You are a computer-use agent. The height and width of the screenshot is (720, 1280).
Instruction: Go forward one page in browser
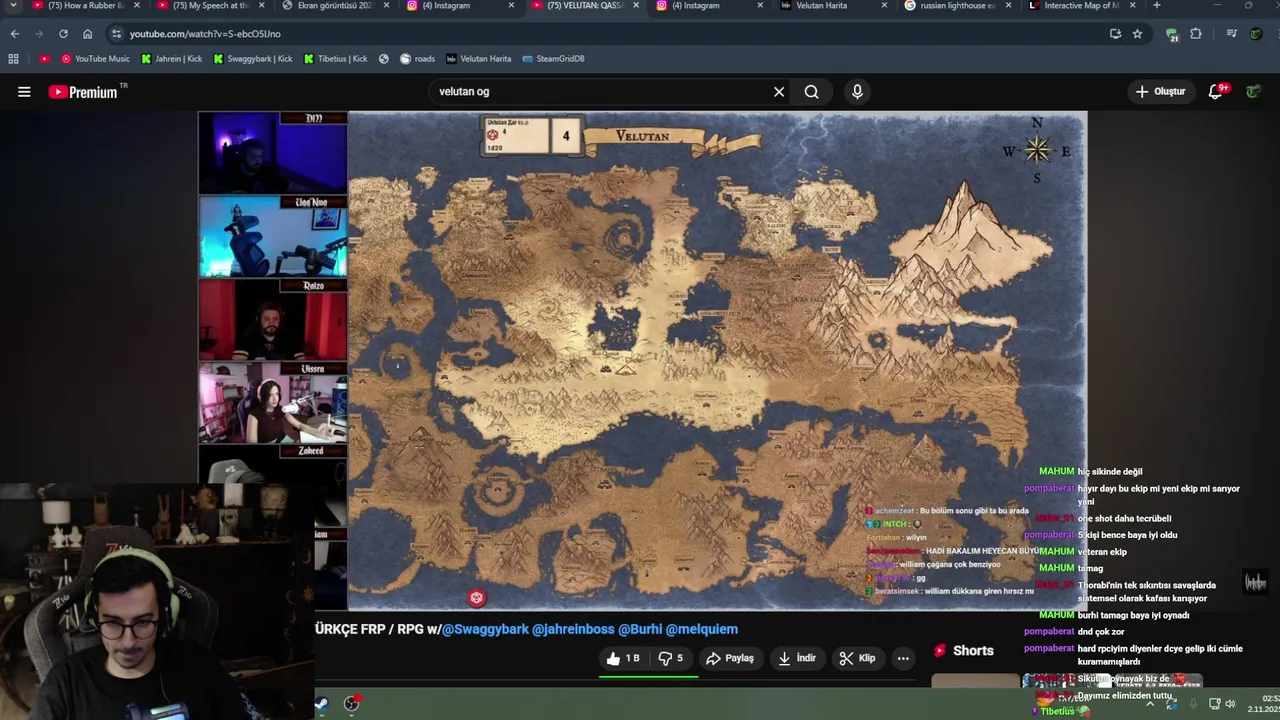click(x=39, y=34)
